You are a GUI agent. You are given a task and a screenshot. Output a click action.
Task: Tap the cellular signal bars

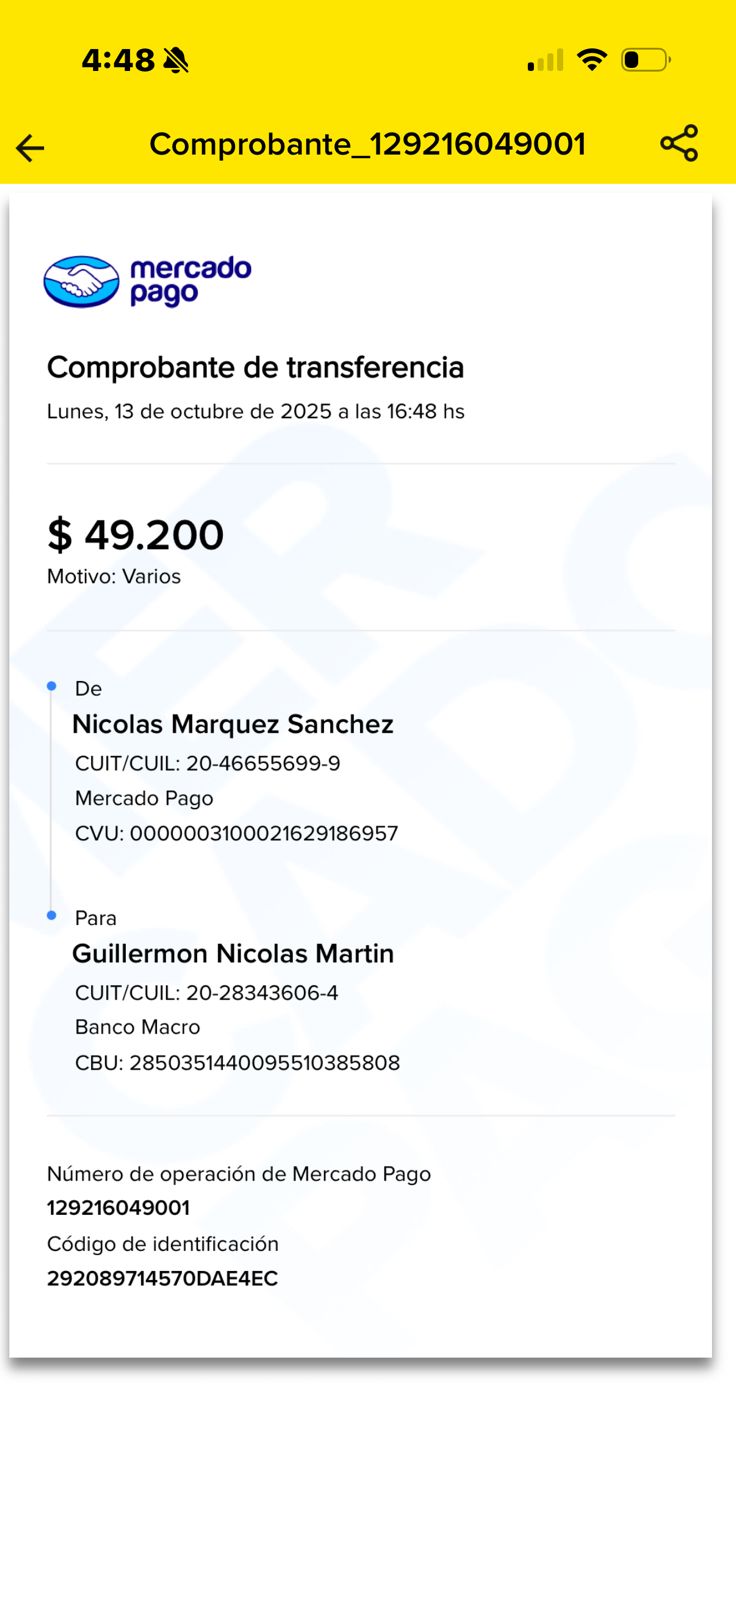click(545, 61)
